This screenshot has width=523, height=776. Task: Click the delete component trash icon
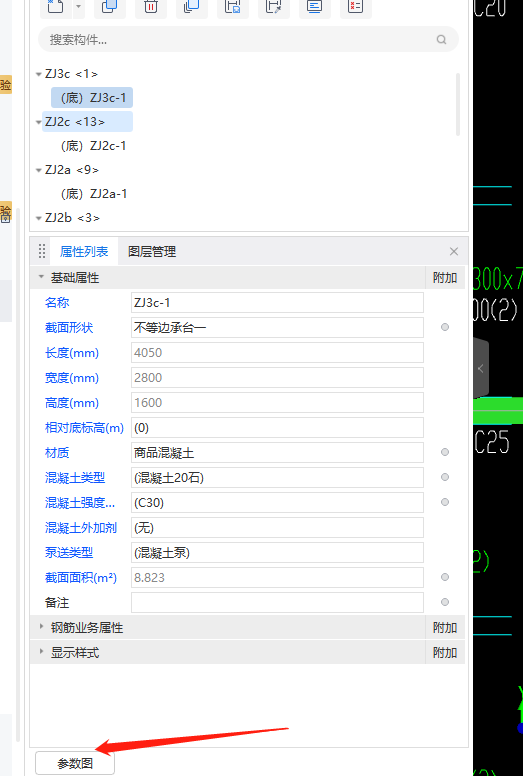click(x=151, y=6)
